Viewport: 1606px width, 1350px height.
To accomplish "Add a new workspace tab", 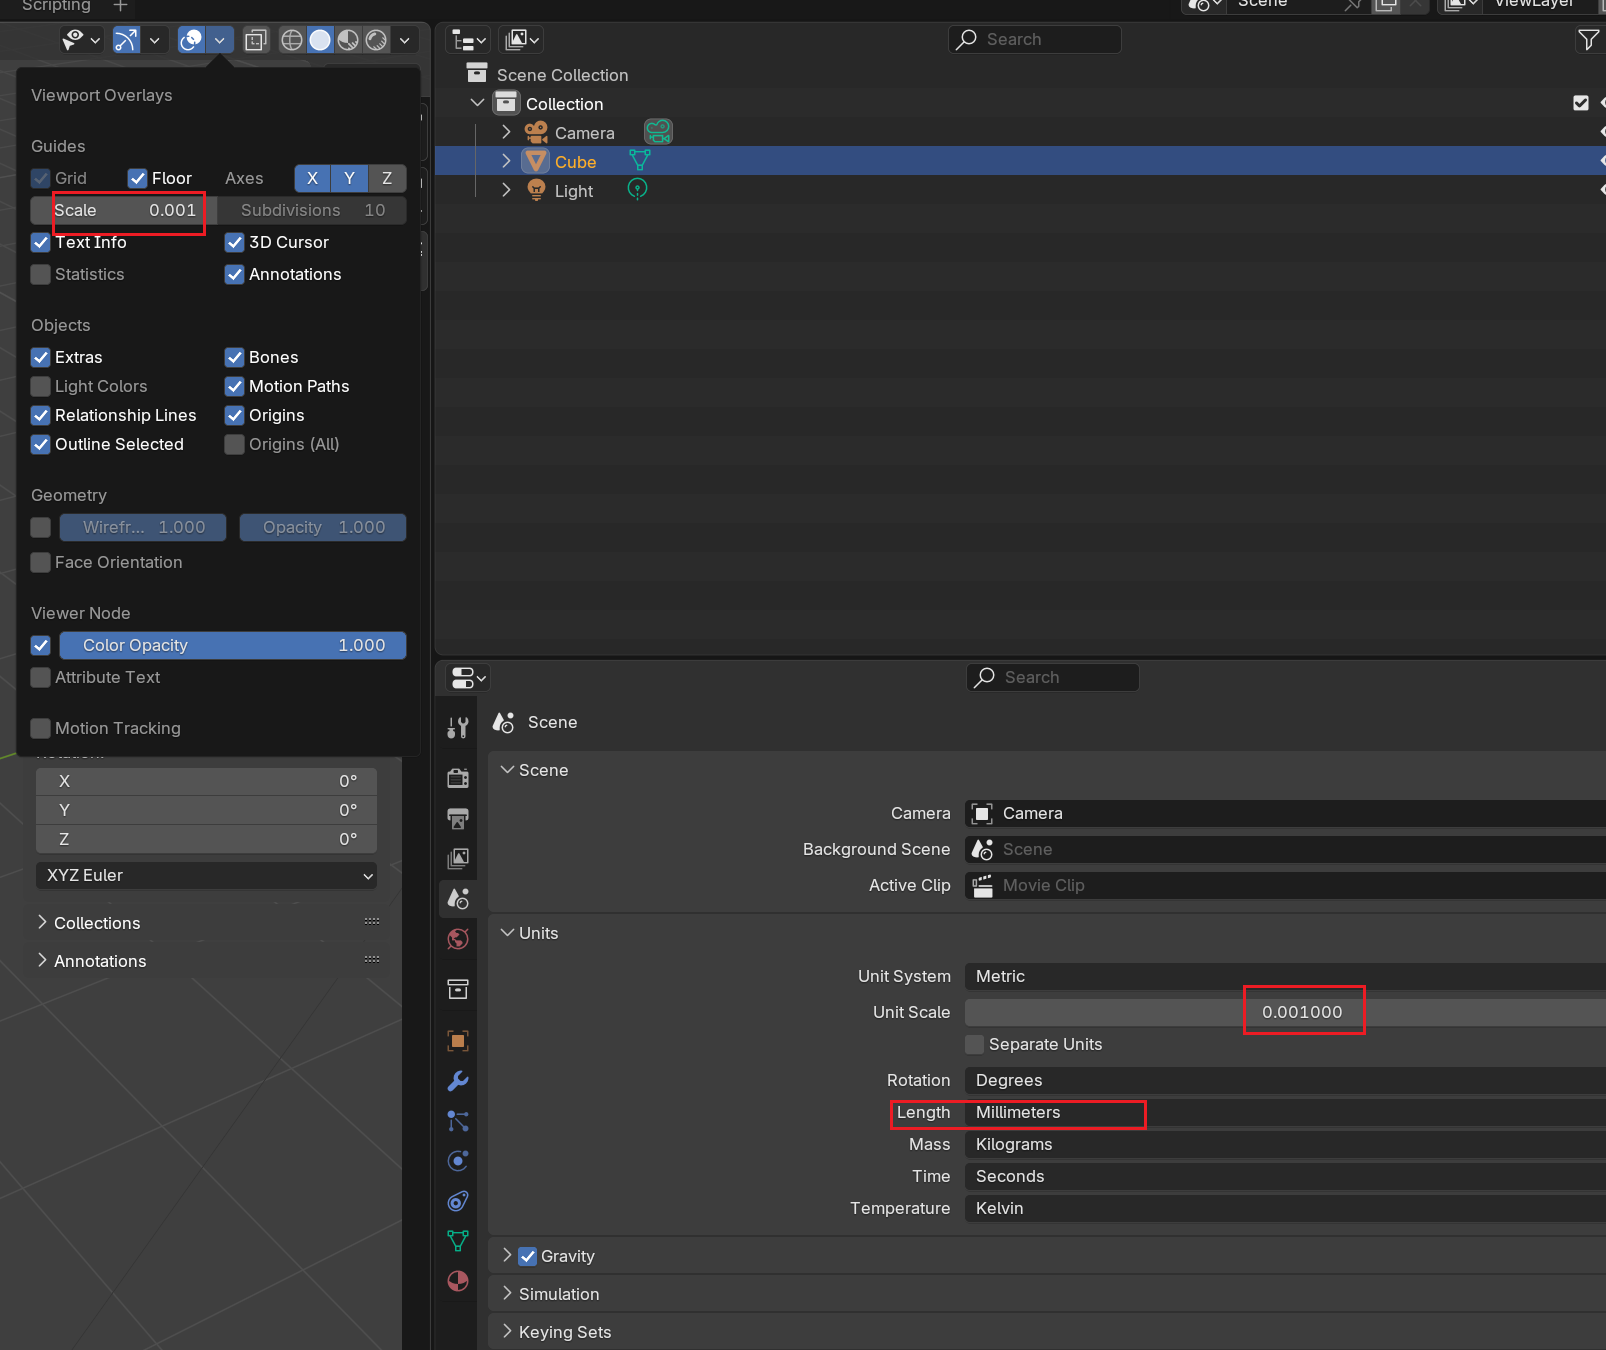I will [120, 6].
